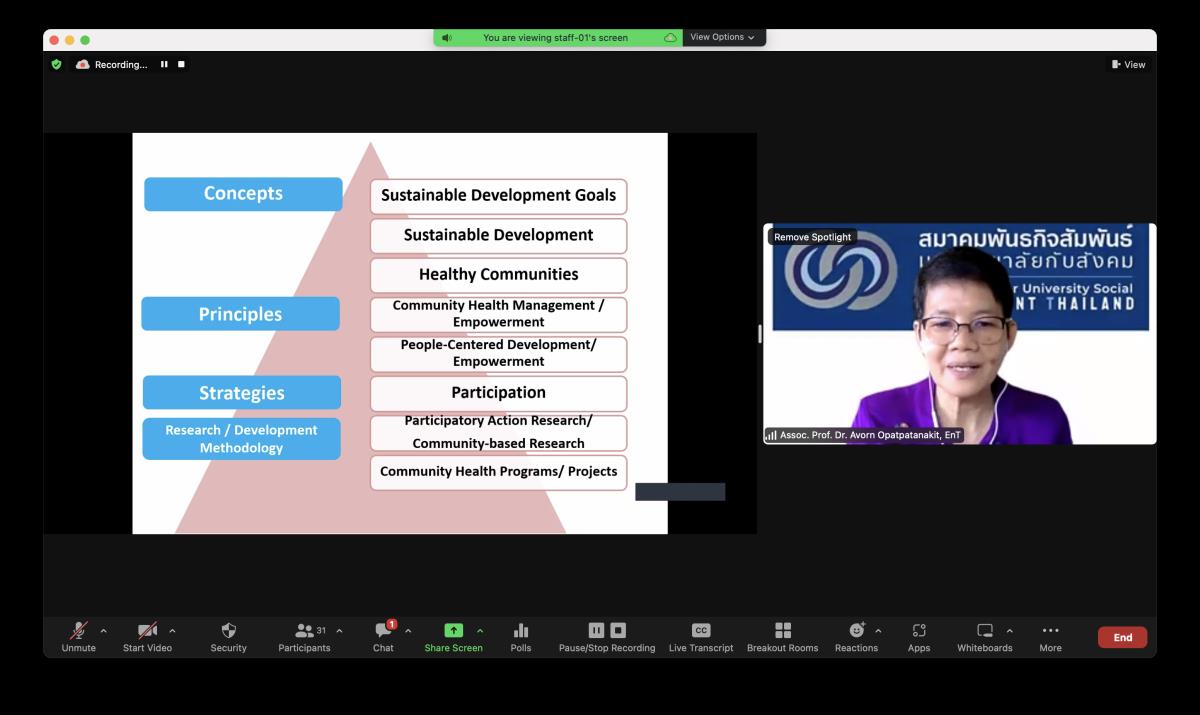This screenshot has height=715, width=1200.
Task: Click the red End meeting button
Action: click(x=1122, y=637)
